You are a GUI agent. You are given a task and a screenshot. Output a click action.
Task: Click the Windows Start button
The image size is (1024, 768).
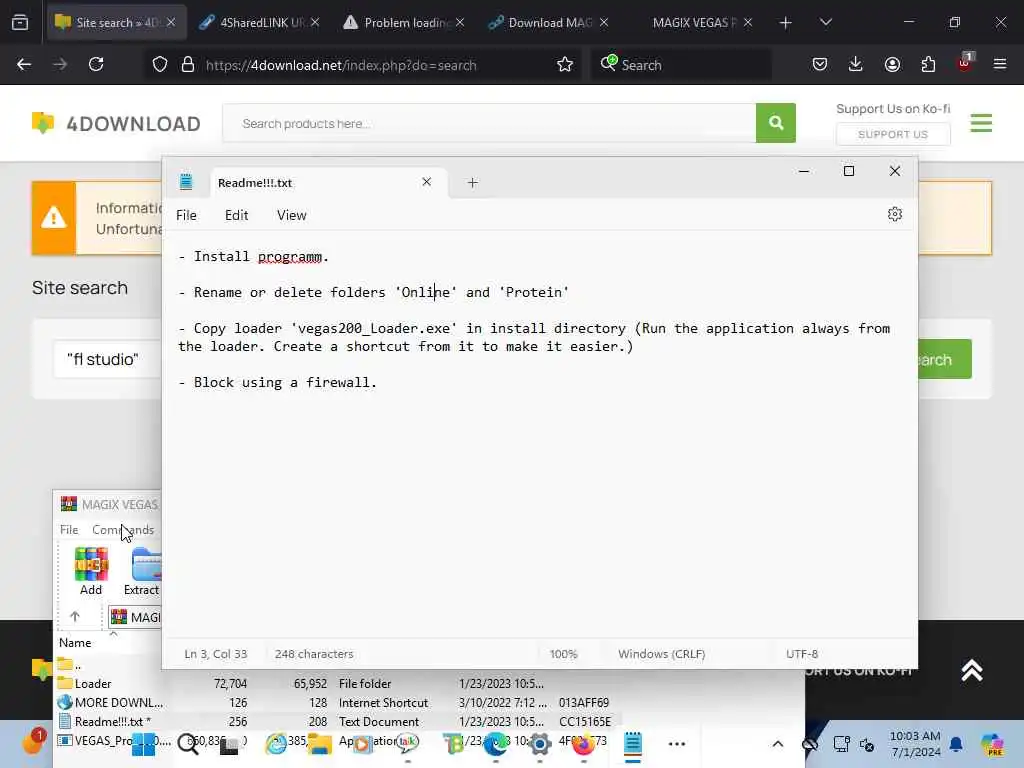tap(144, 744)
